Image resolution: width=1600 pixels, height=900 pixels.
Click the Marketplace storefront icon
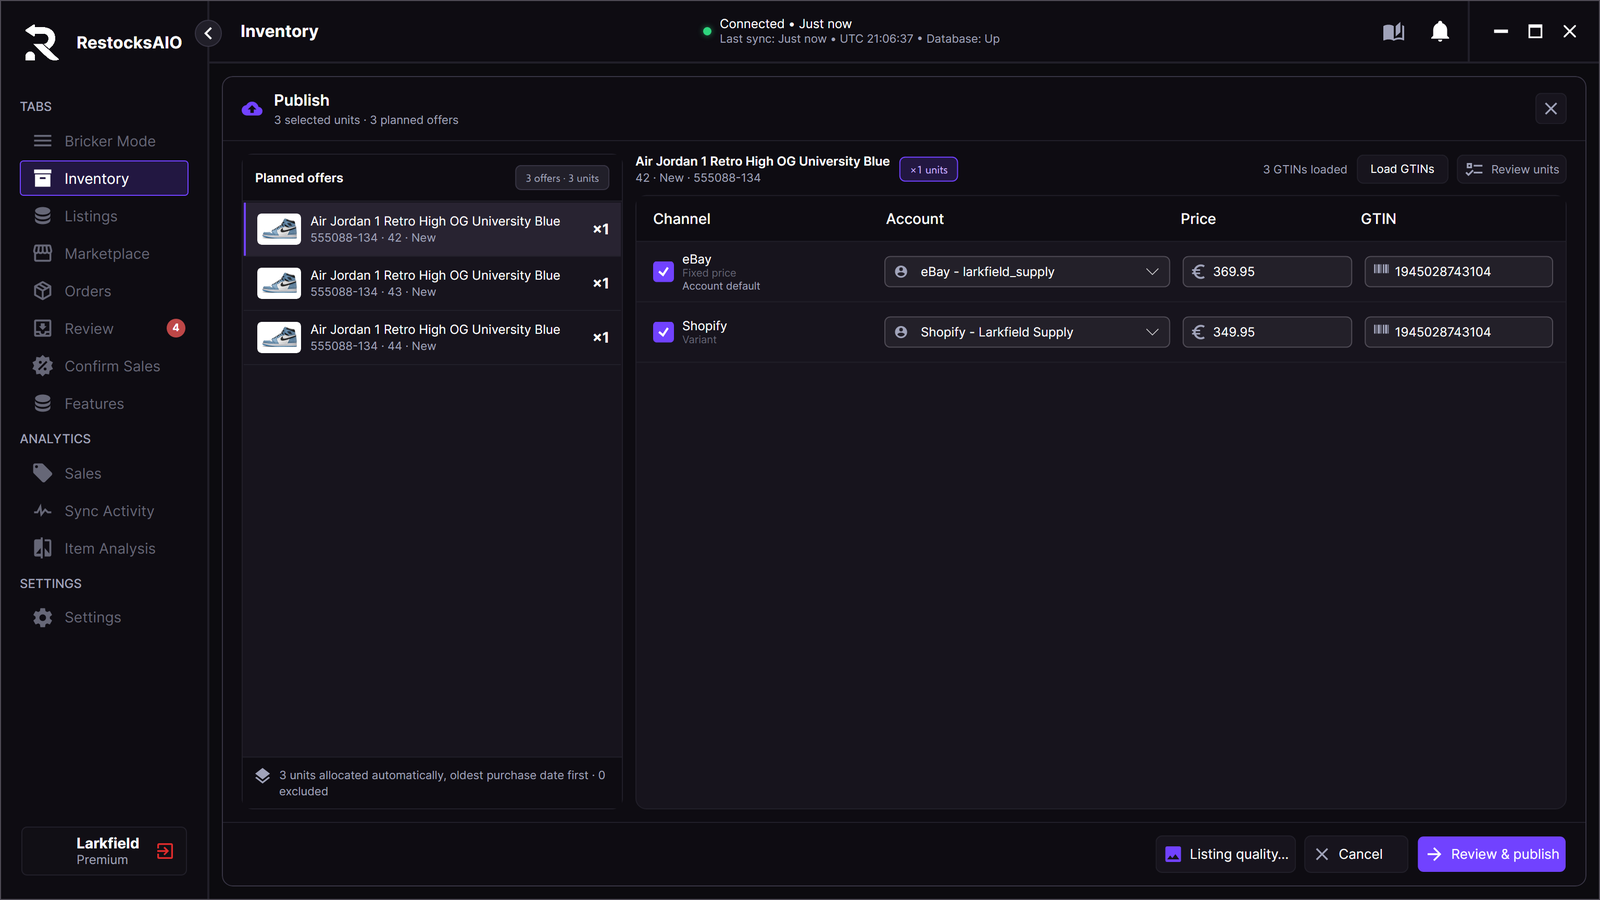[x=42, y=253]
